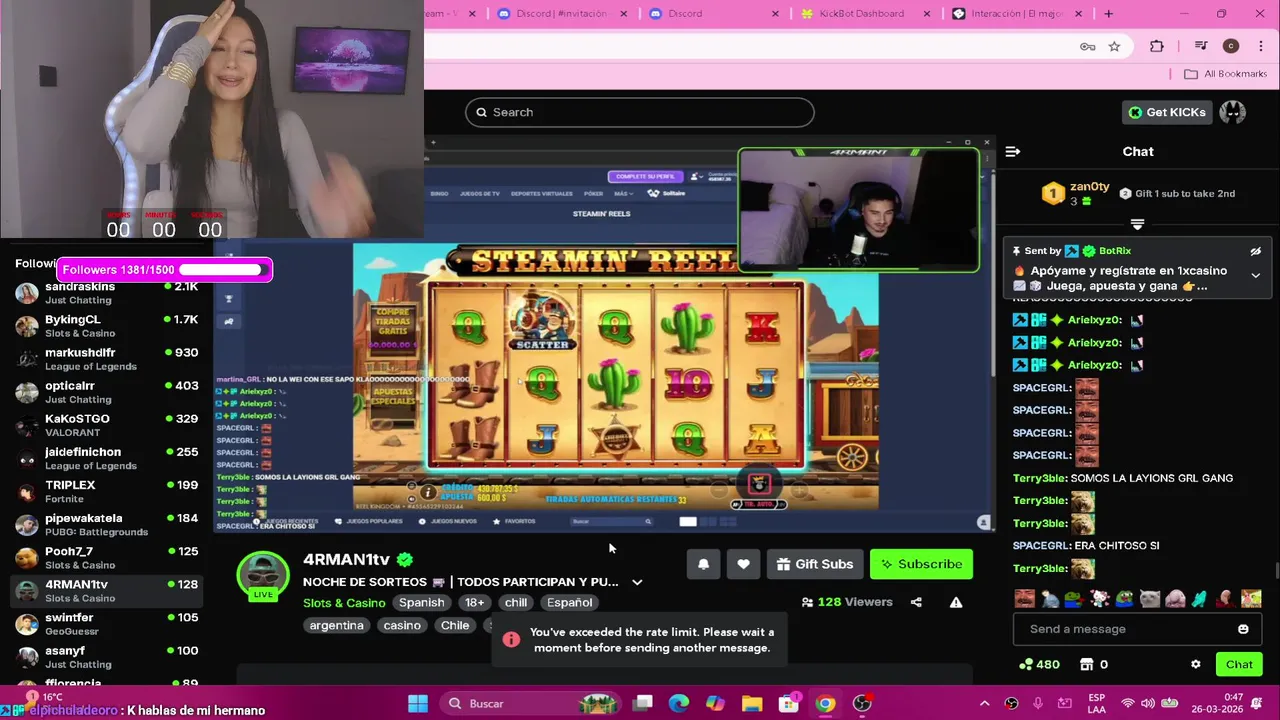Open the channel points 480 balance
Viewport: 1280px width, 720px height.
(1039, 664)
